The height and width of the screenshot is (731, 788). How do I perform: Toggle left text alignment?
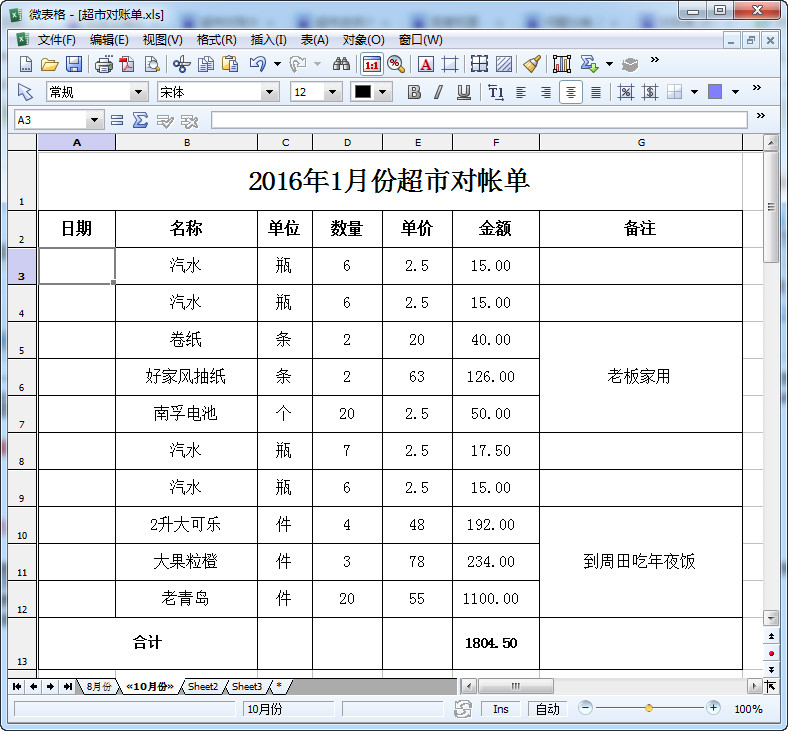click(x=521, y=92)
